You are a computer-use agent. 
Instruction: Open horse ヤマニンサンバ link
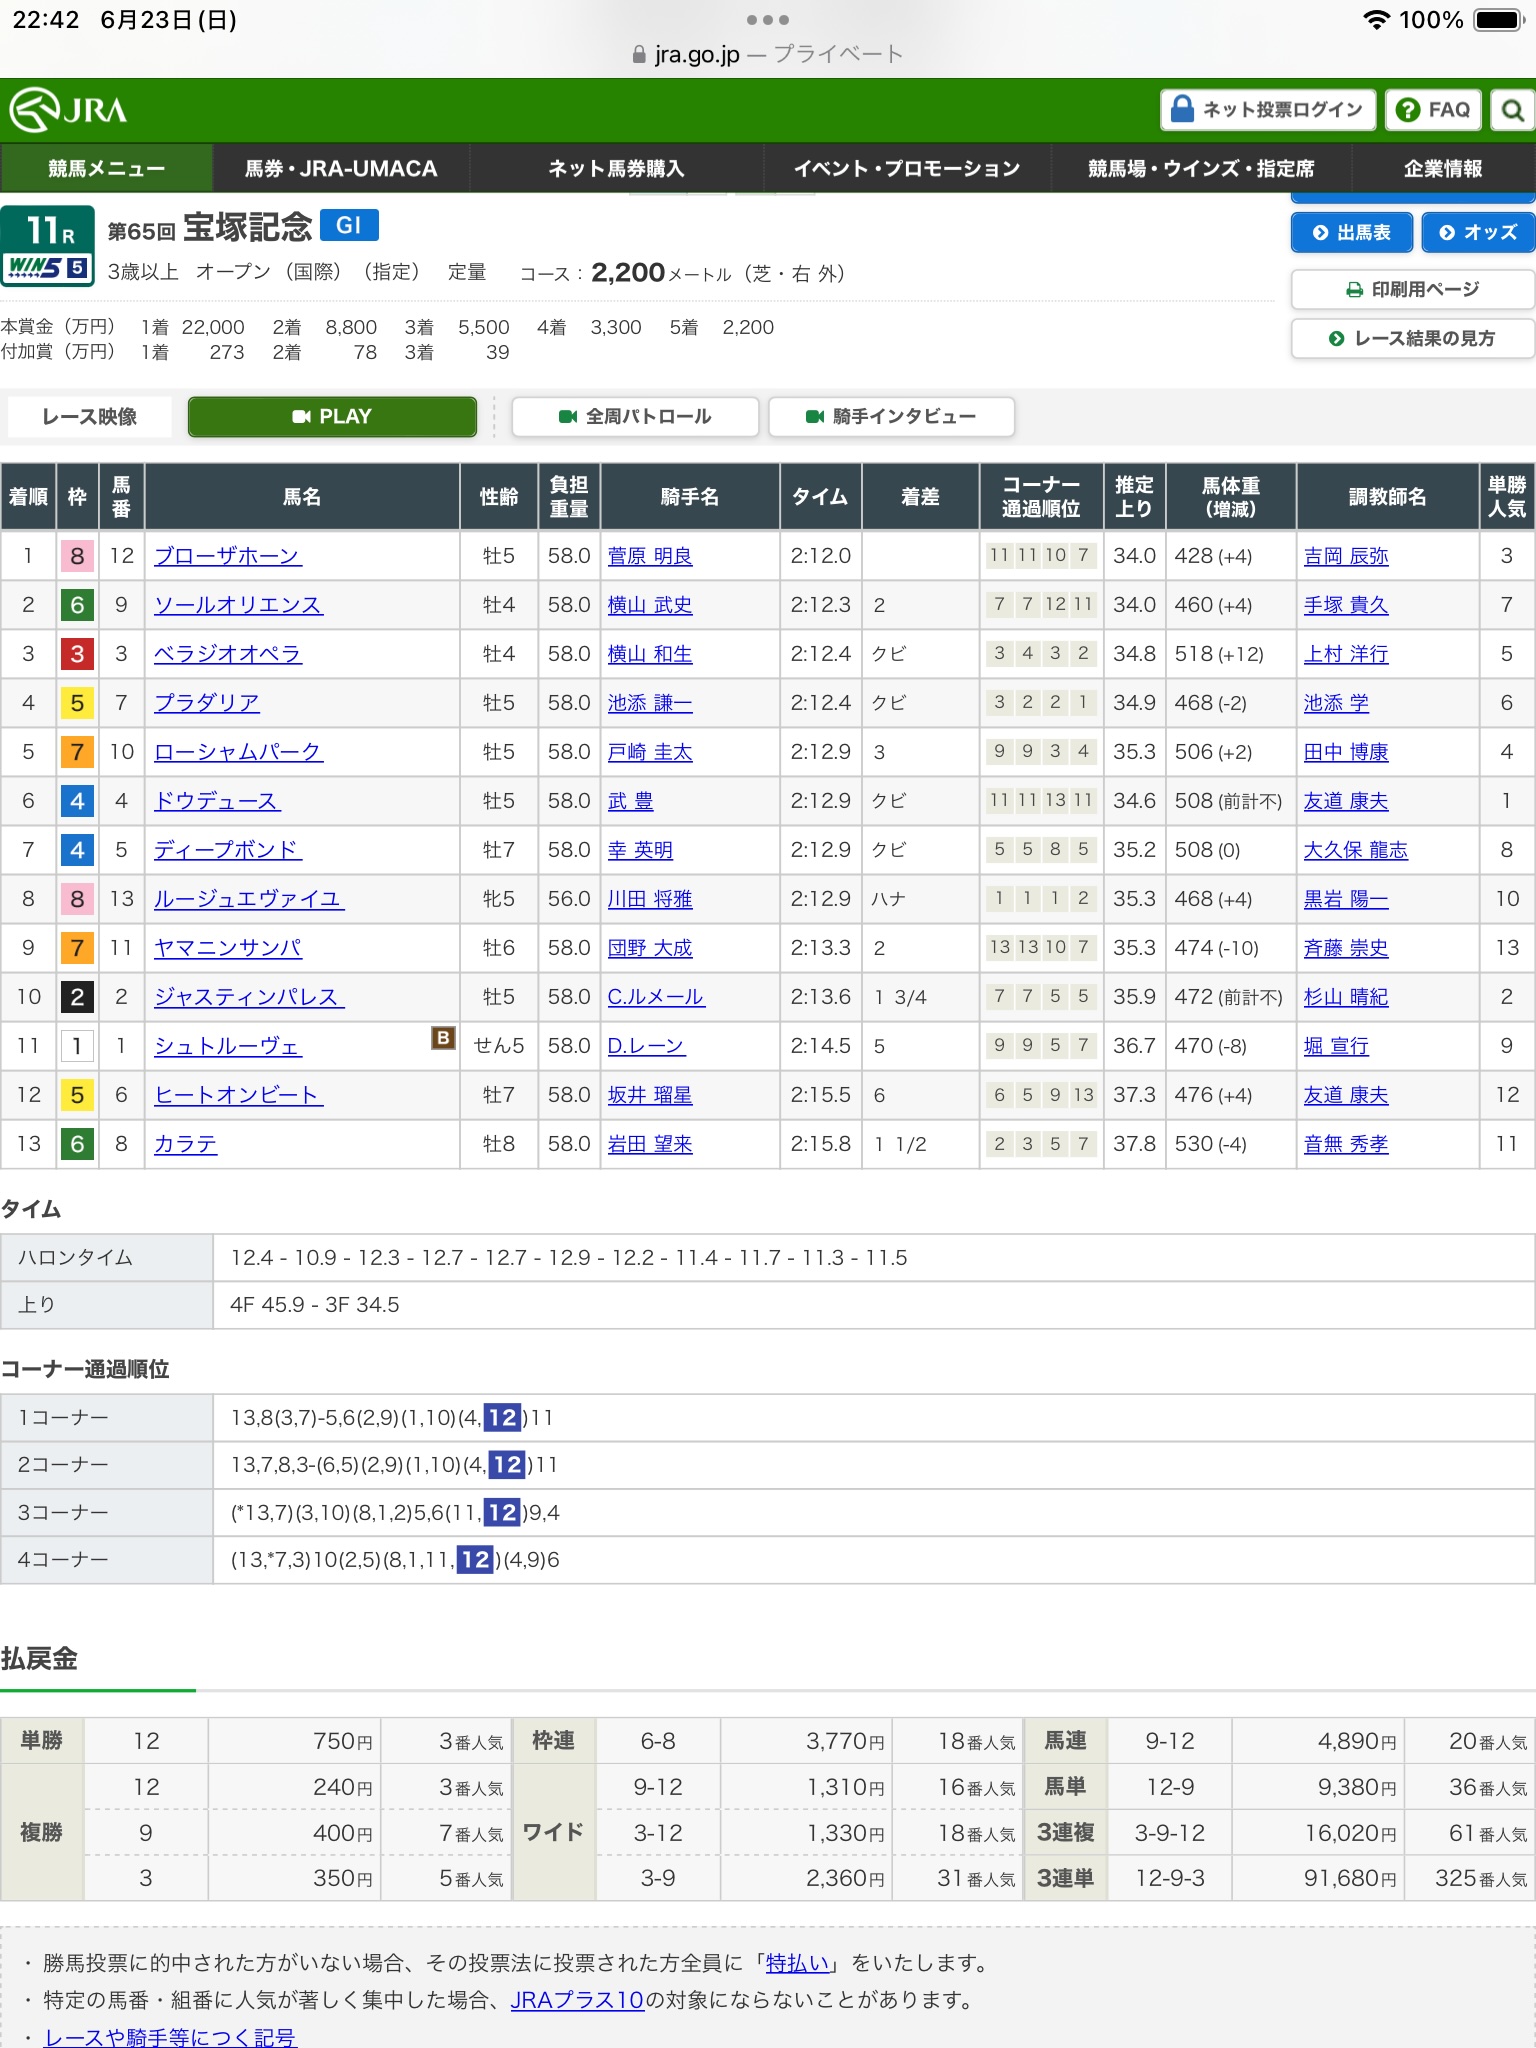coord(227,948)
